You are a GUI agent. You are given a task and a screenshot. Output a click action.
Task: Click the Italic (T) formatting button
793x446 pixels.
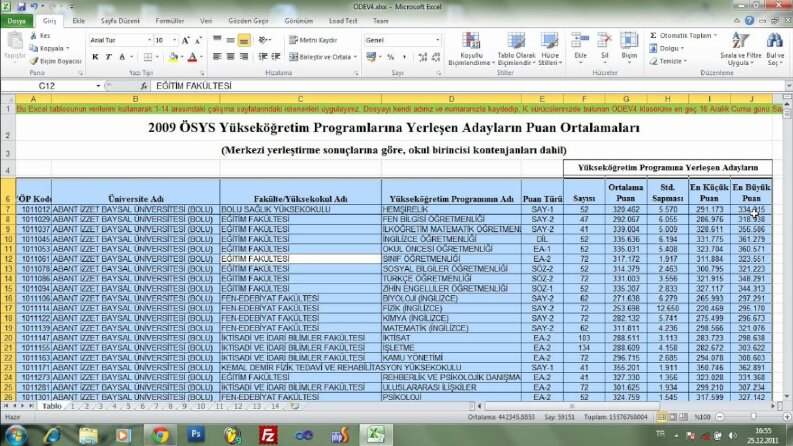[x=108, y=57]
